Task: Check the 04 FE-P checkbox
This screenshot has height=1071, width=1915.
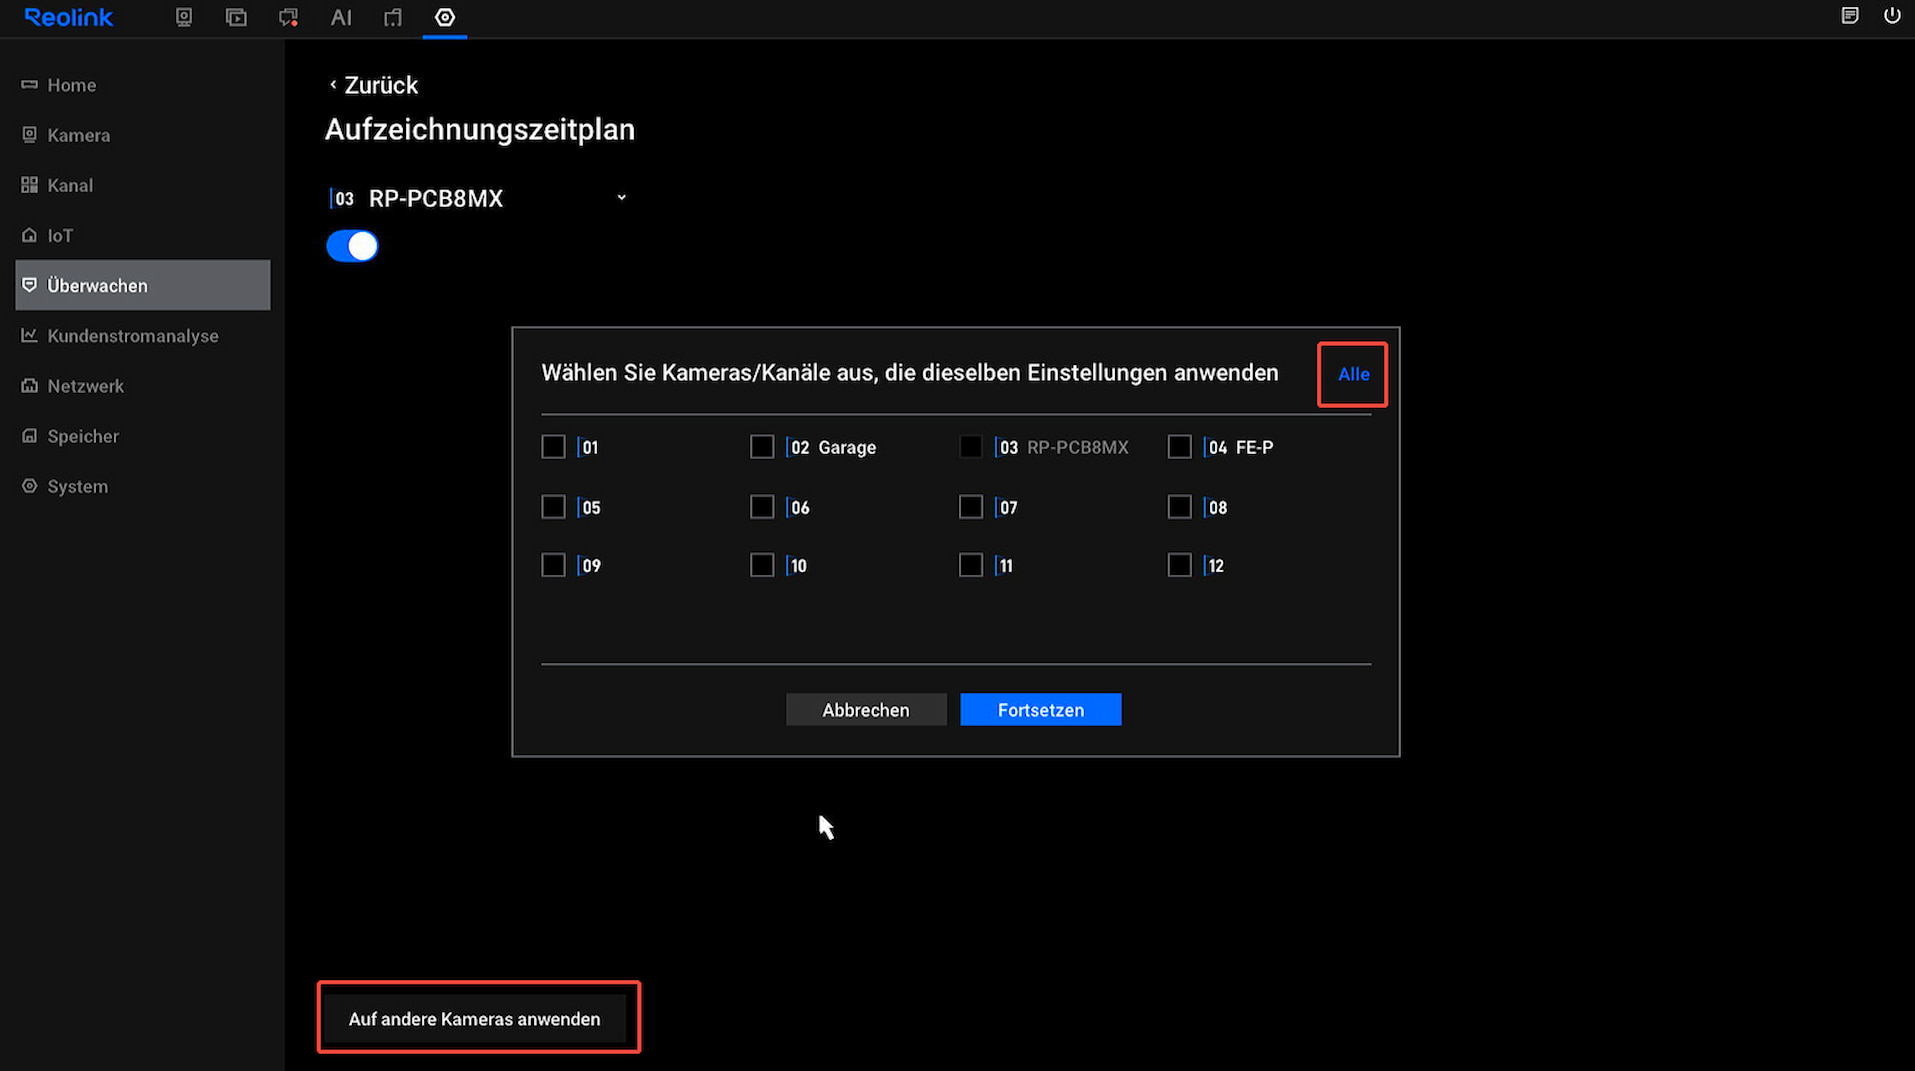Action: coord(1180,447)
